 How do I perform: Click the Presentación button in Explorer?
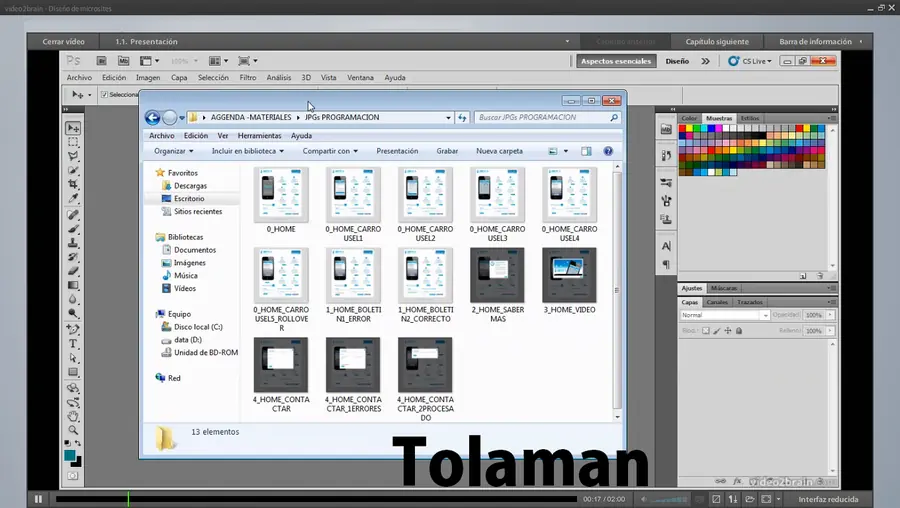tap(397, 151)
